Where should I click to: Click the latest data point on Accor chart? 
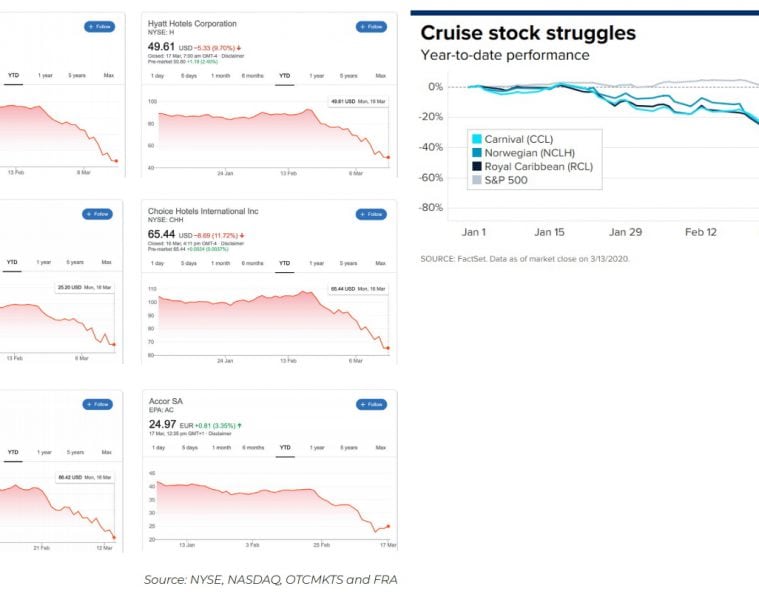pyautogui.click(x=388, y=526)
